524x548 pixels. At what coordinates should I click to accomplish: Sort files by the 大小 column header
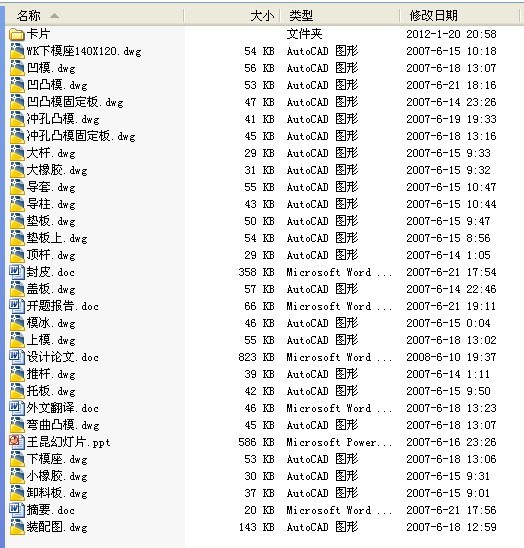[x=231, y=16]
